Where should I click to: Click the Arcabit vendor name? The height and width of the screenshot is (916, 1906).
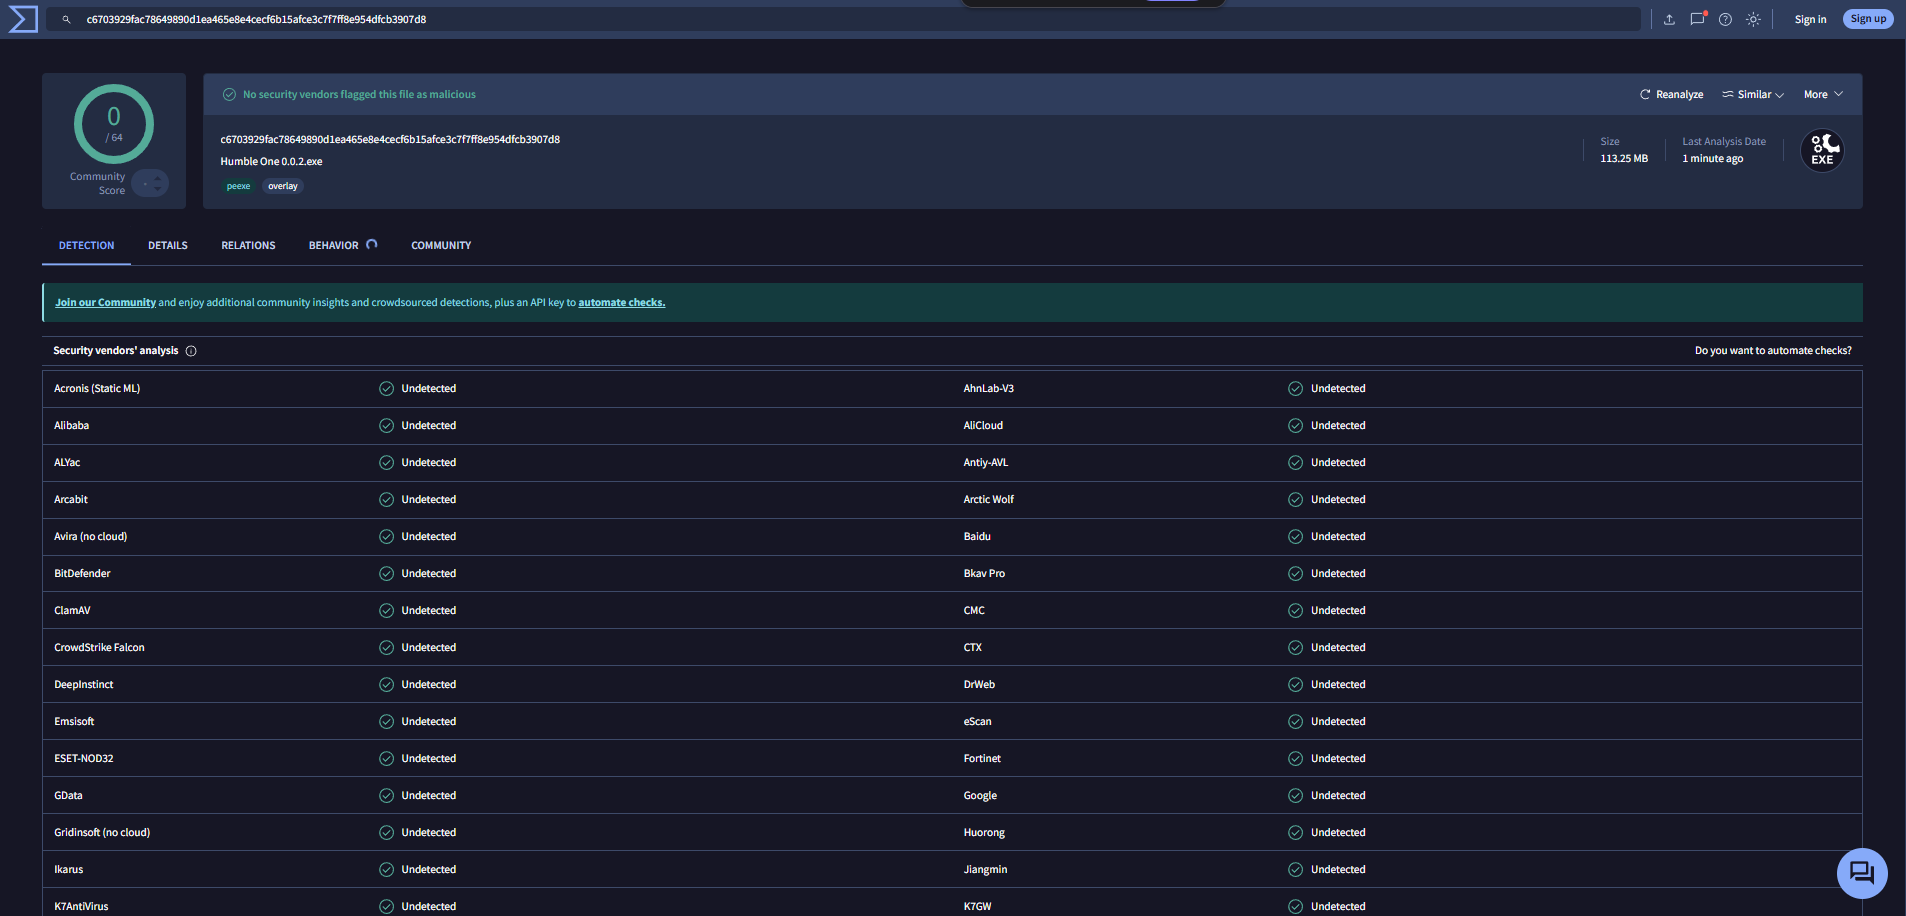click(x=71, y=500)
